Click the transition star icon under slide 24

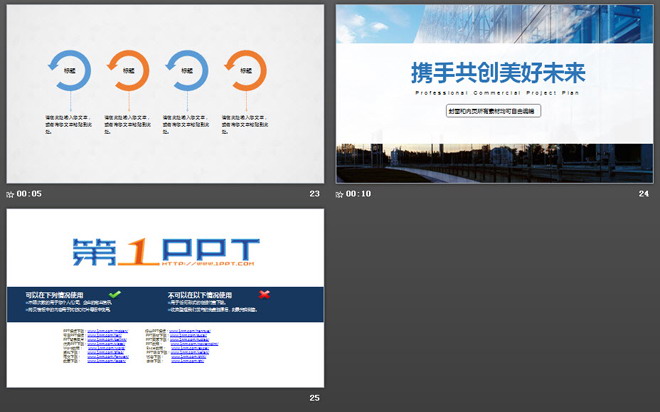pyautogui.click(x=339, y=194)
